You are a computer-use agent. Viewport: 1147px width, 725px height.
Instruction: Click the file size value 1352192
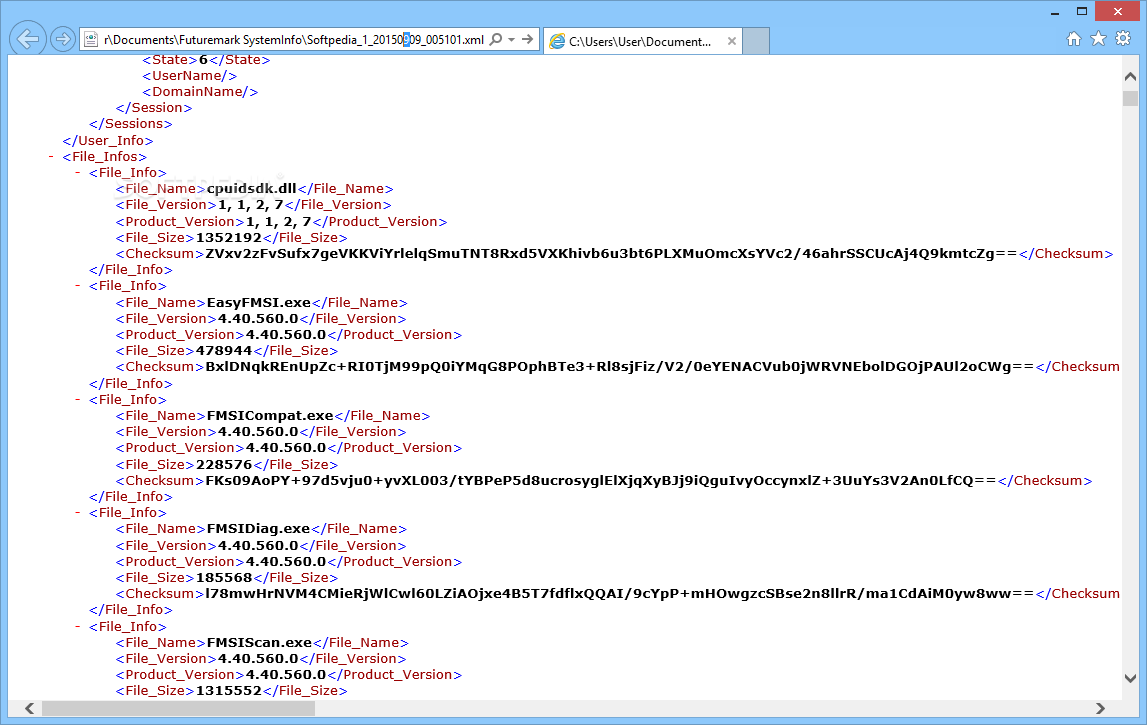[229, 238]
